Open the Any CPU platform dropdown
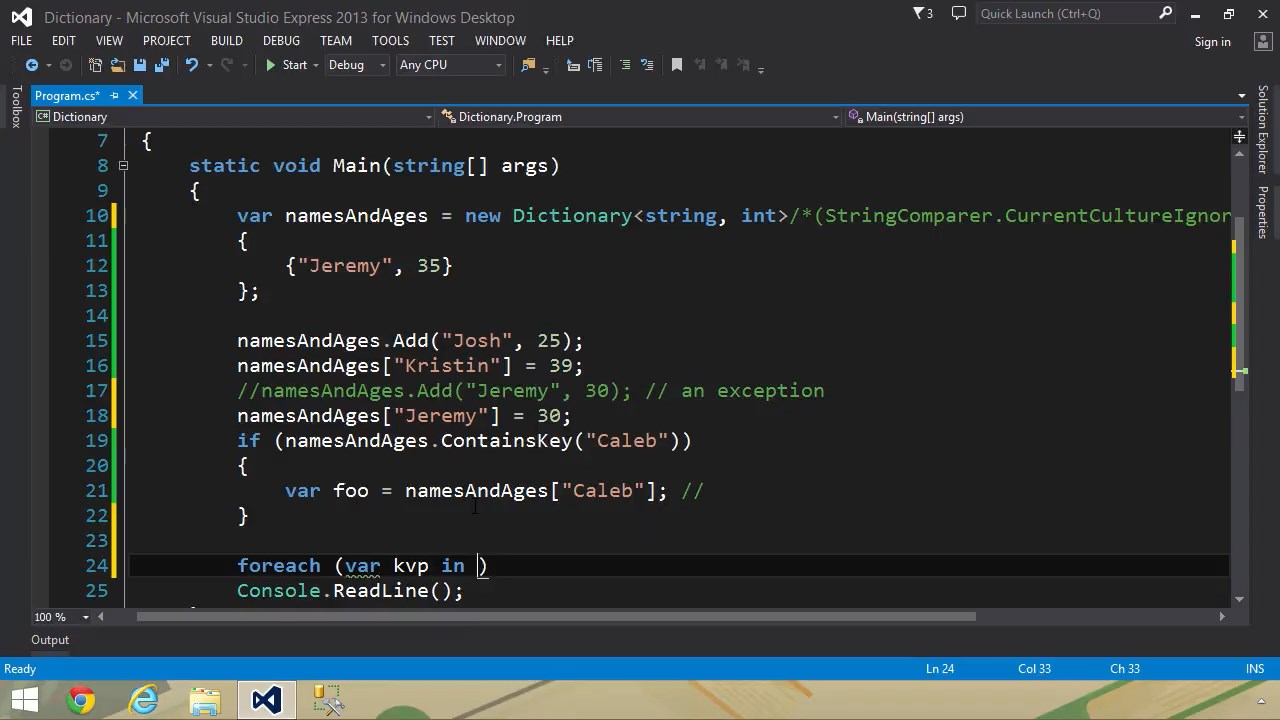The height and width of the screenshot is (720, 1280). 451,65
